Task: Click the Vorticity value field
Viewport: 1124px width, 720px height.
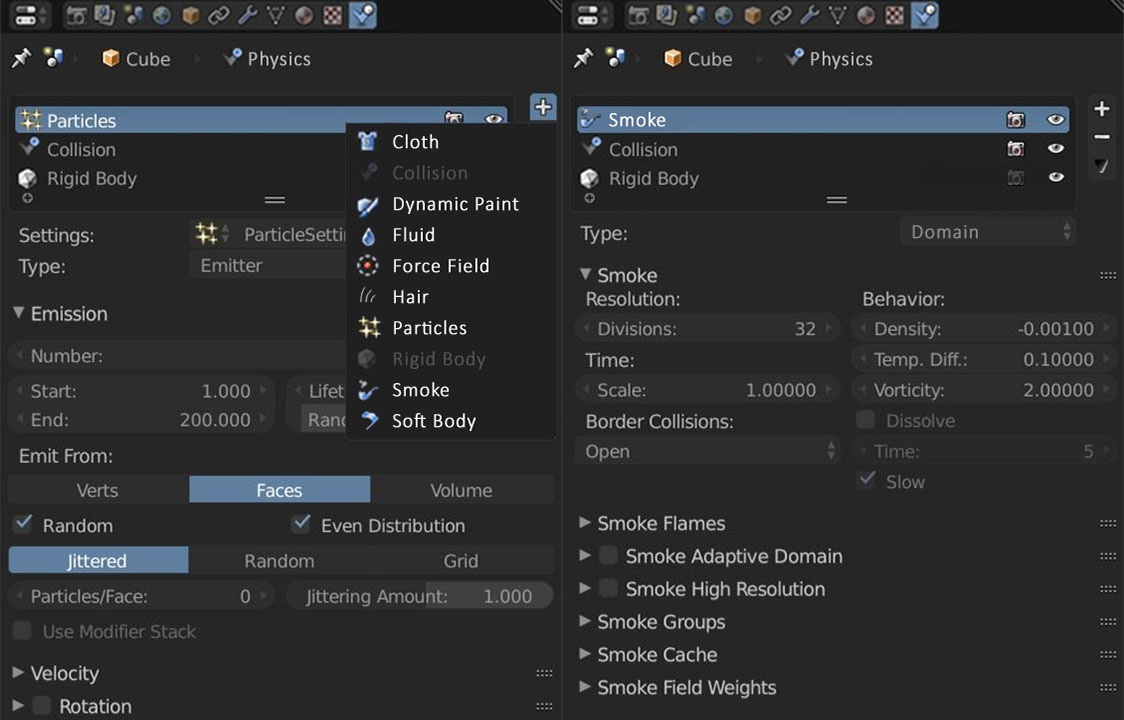Action: tap(984, 390)
